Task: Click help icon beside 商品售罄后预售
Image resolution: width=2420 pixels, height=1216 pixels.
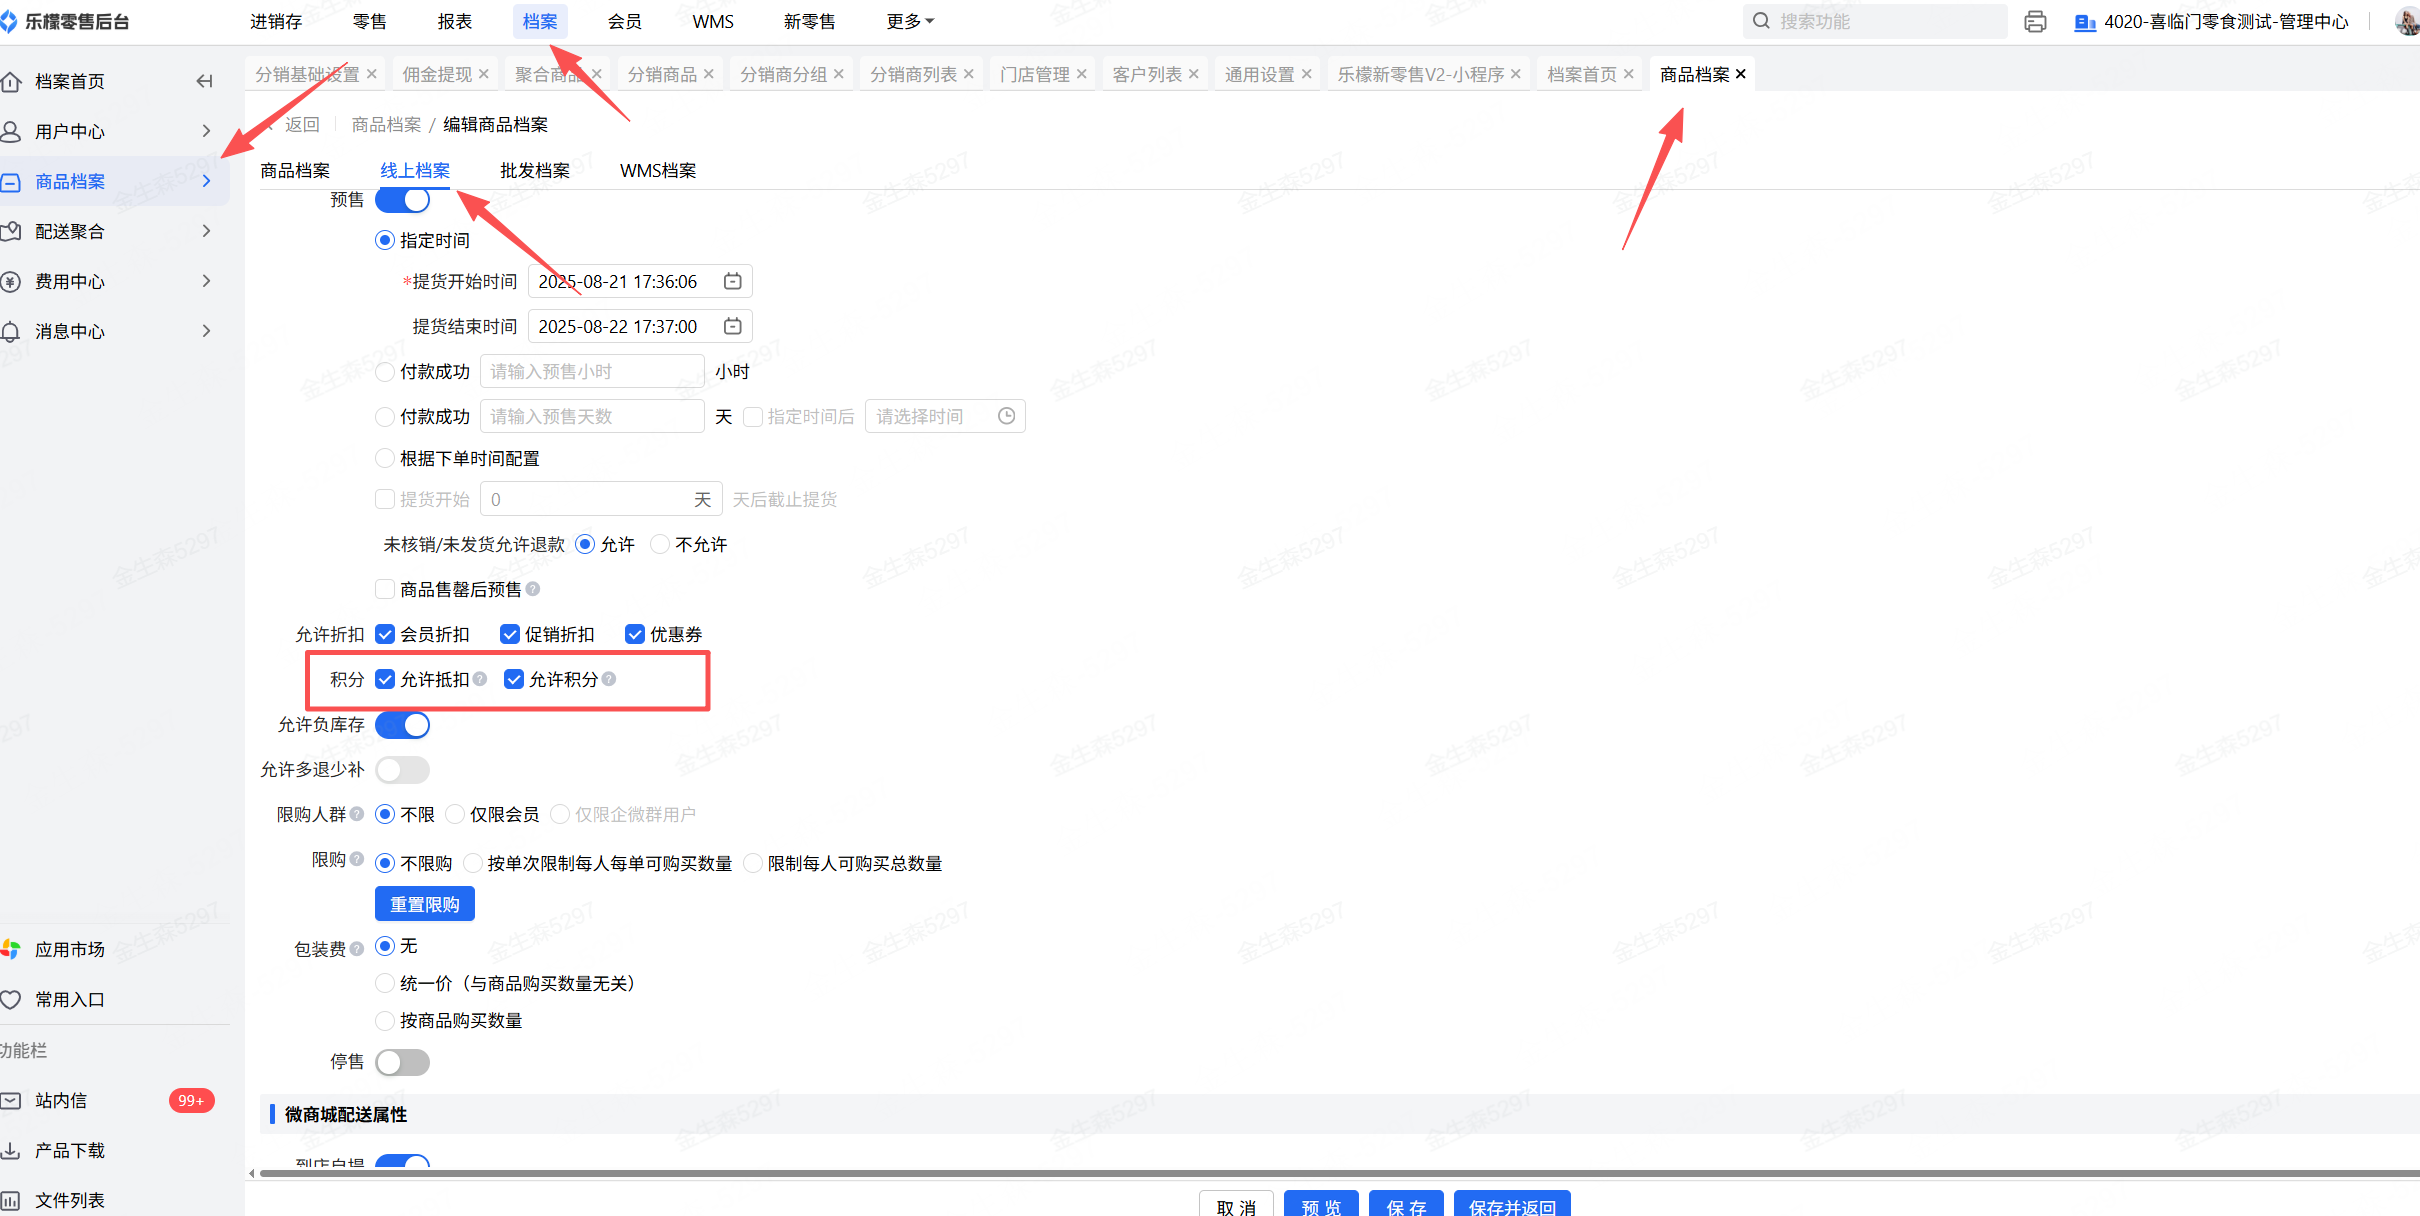Action: (x=533, y=589)
